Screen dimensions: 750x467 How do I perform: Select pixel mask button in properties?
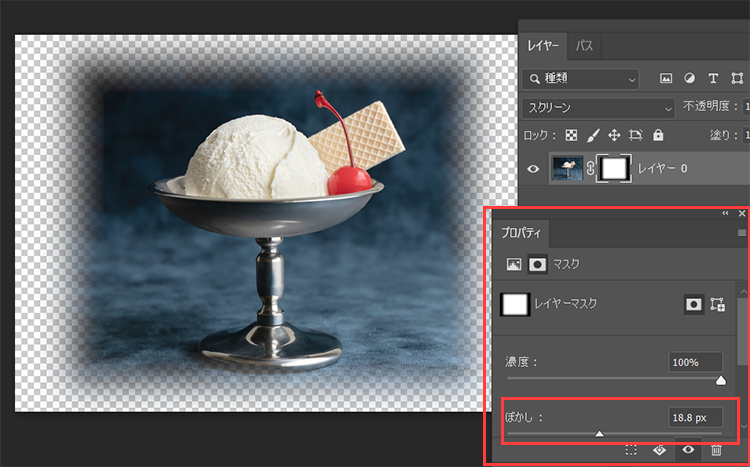pyautogui.click(x=694, y=304)
